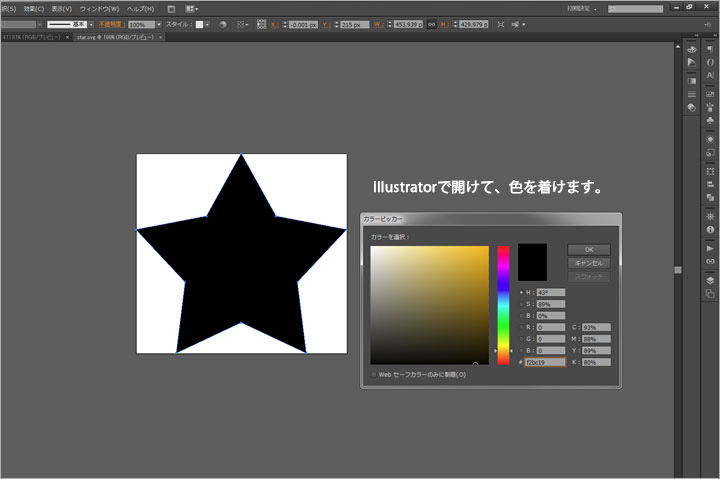Viewport: 720px width, 479px height.
Task: Open the Artboards panel icon
Action: pos(710,293)
